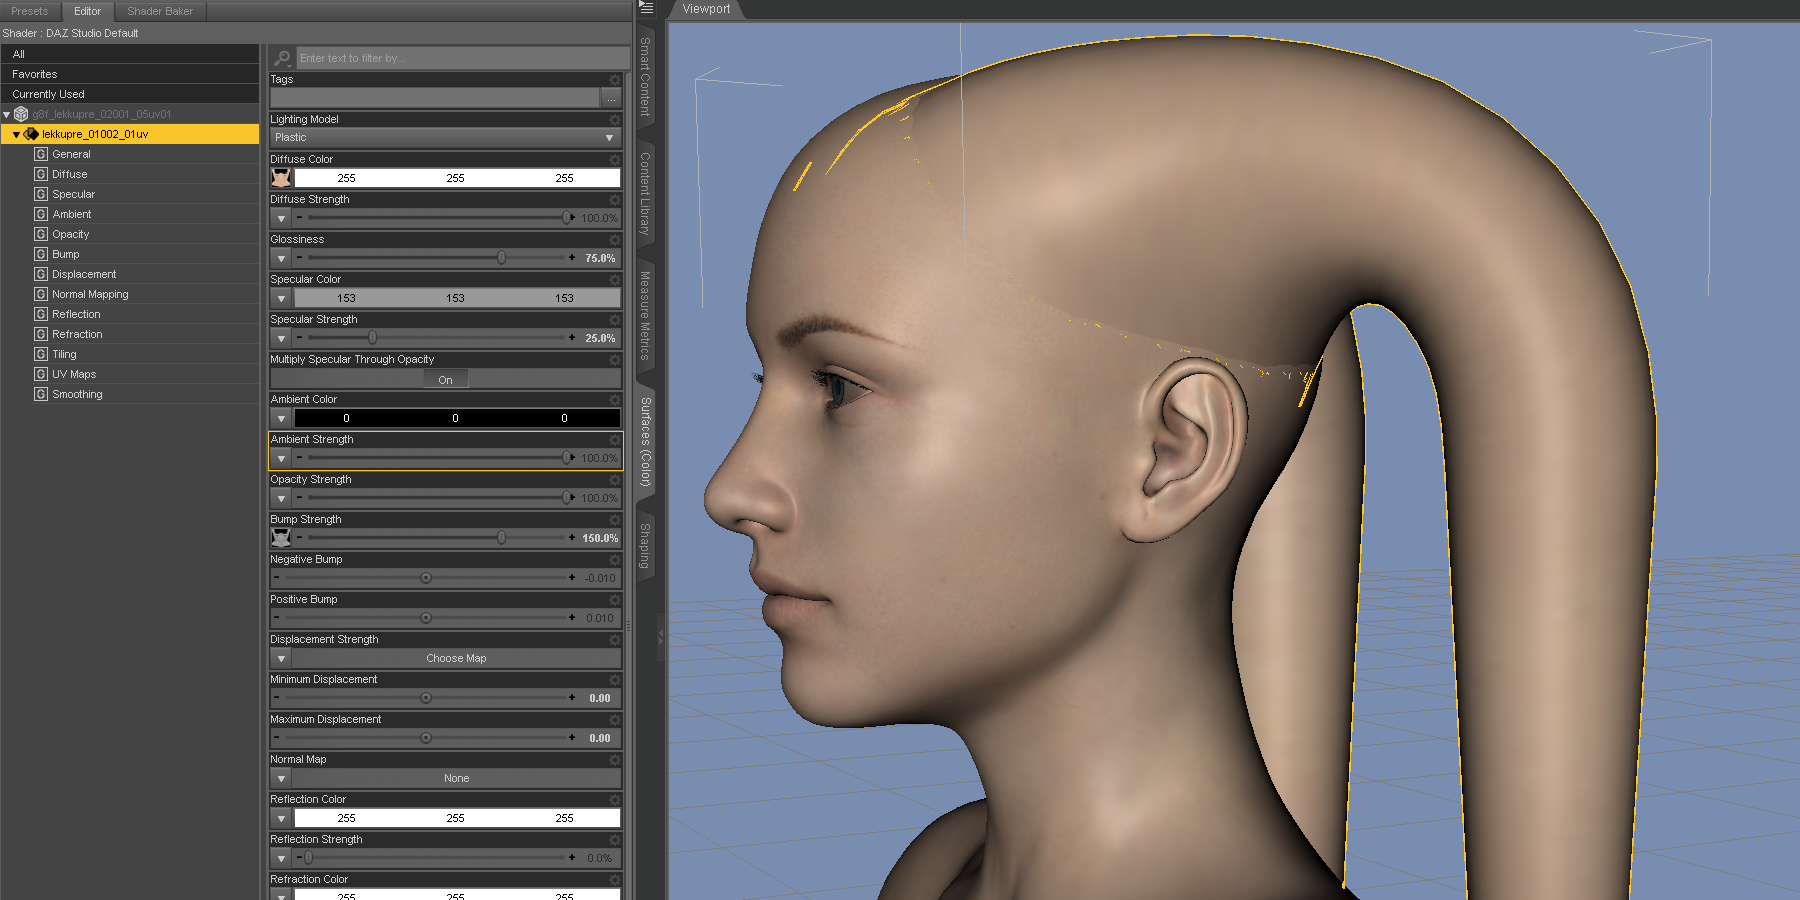Show Favorites properties filter
This screenshot has width=1800, height=900.
point(130,74)
